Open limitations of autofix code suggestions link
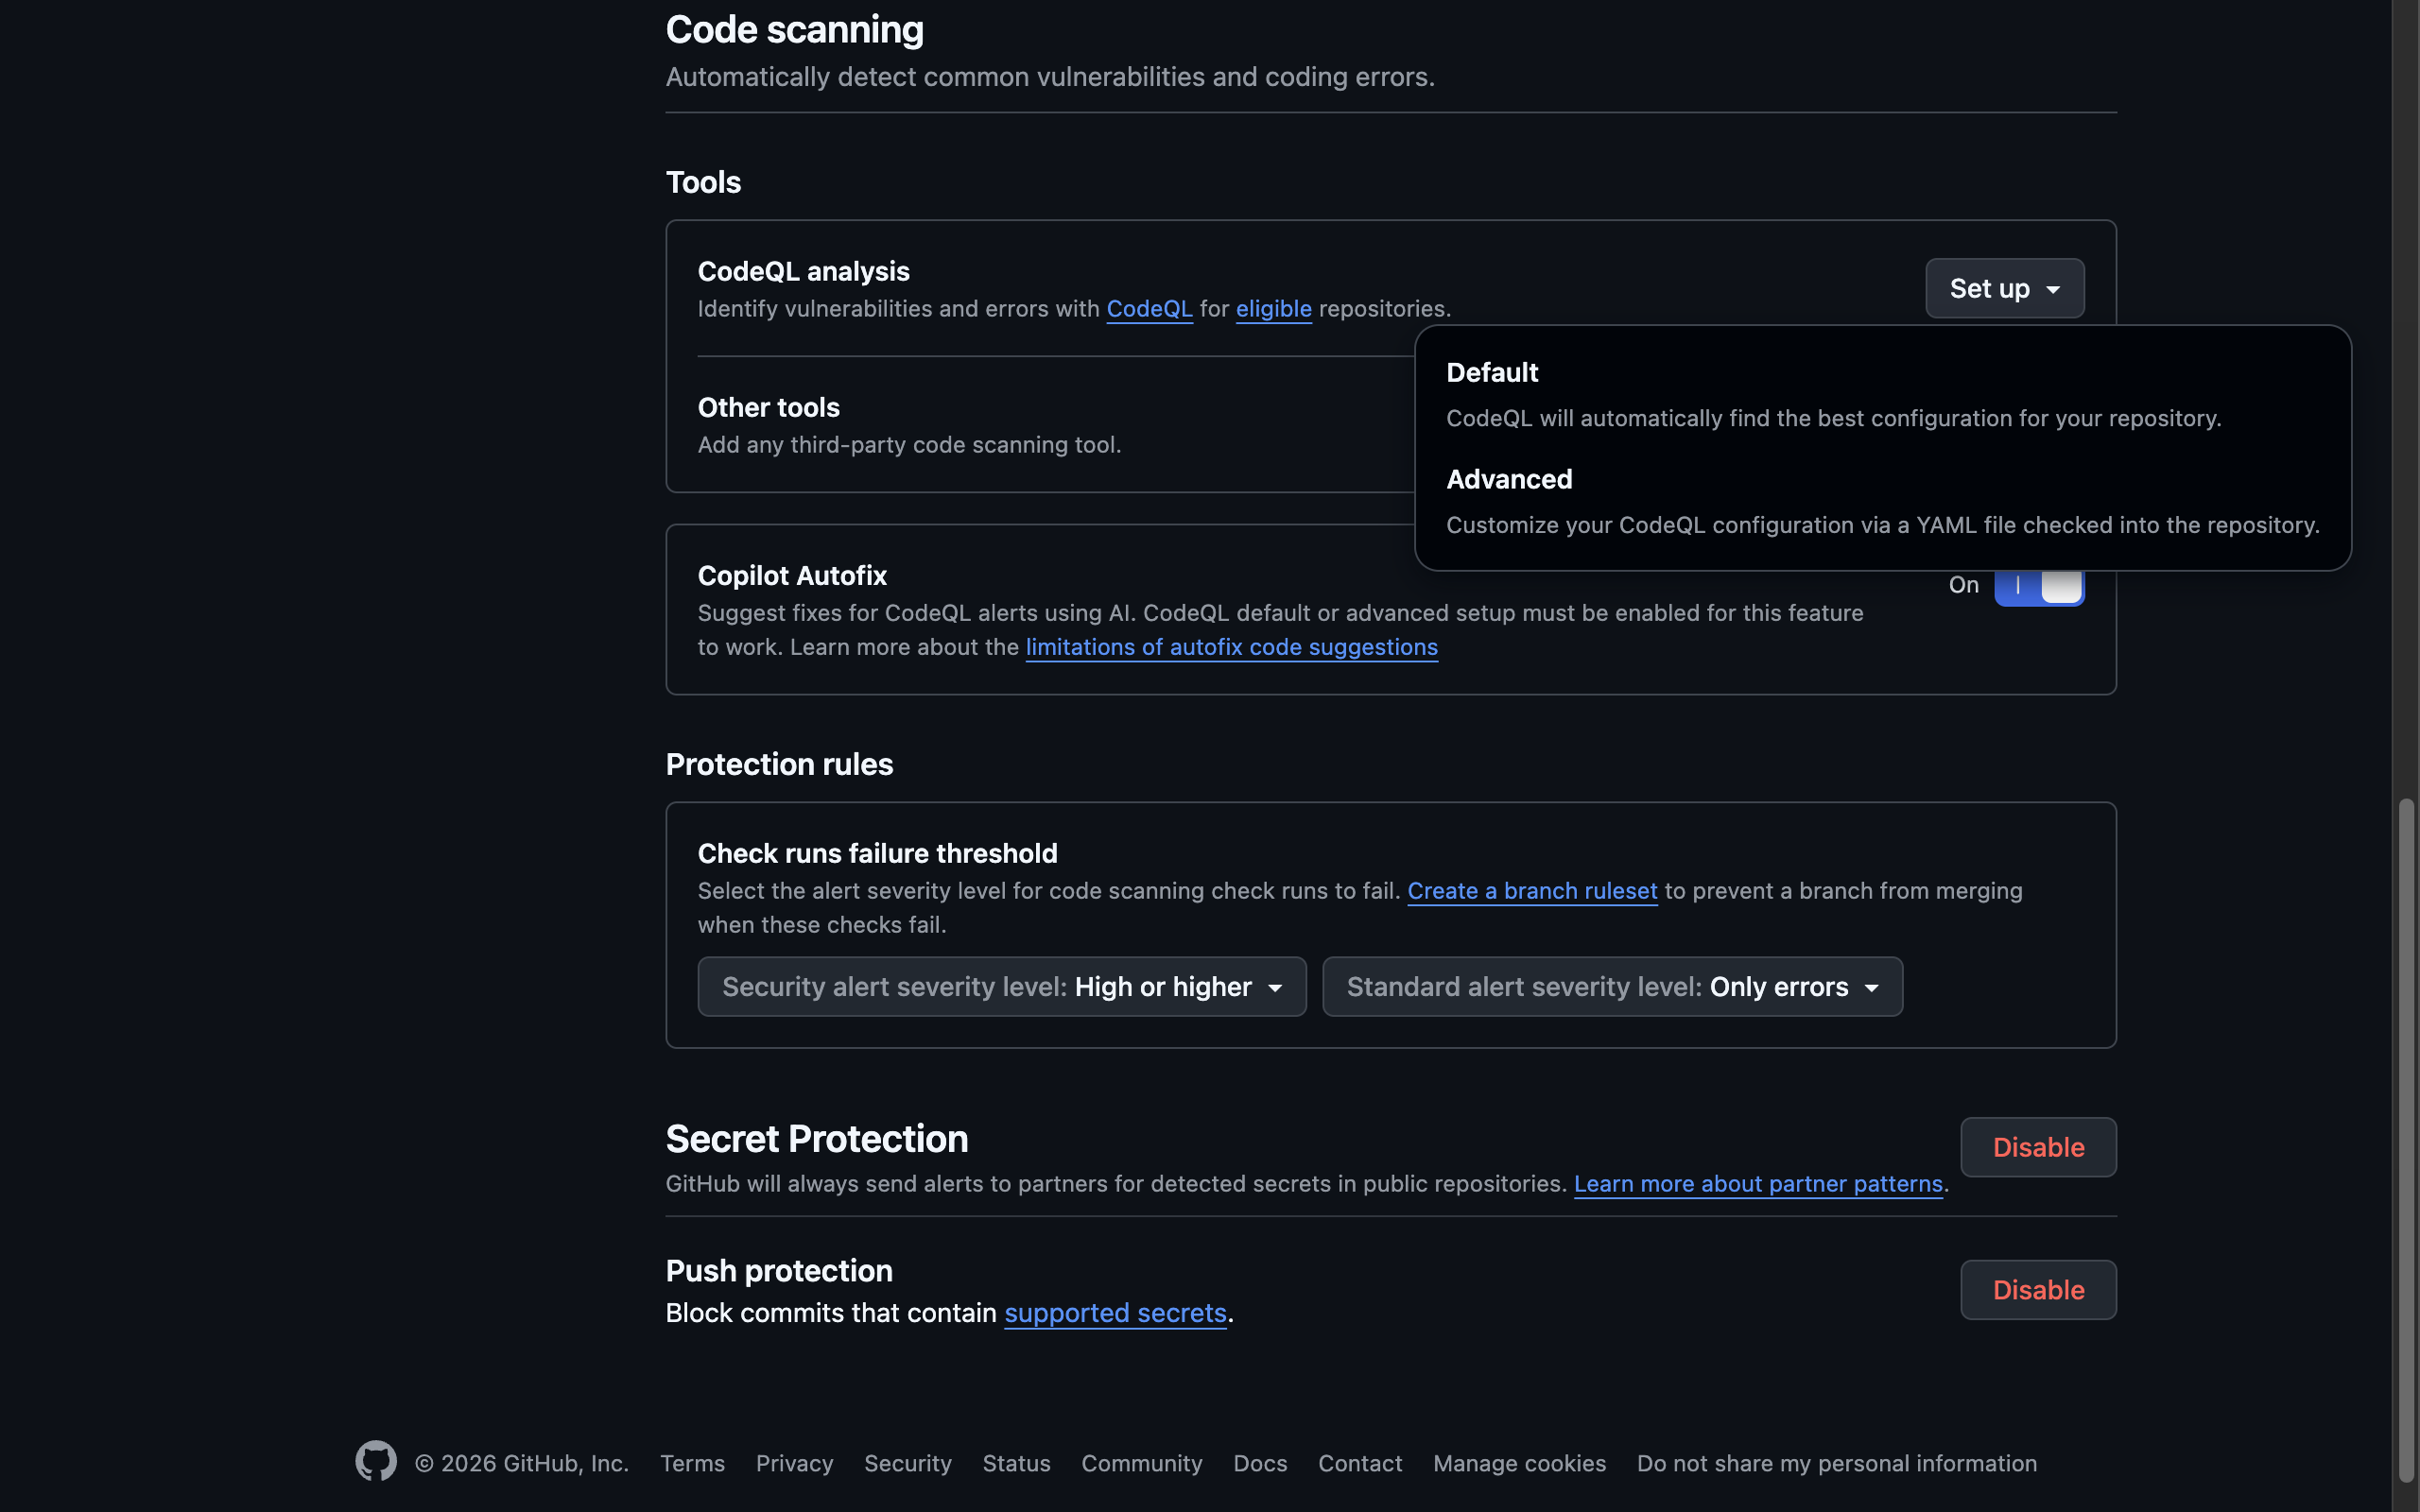The image size is (2420, 1512). [1231, 647]
